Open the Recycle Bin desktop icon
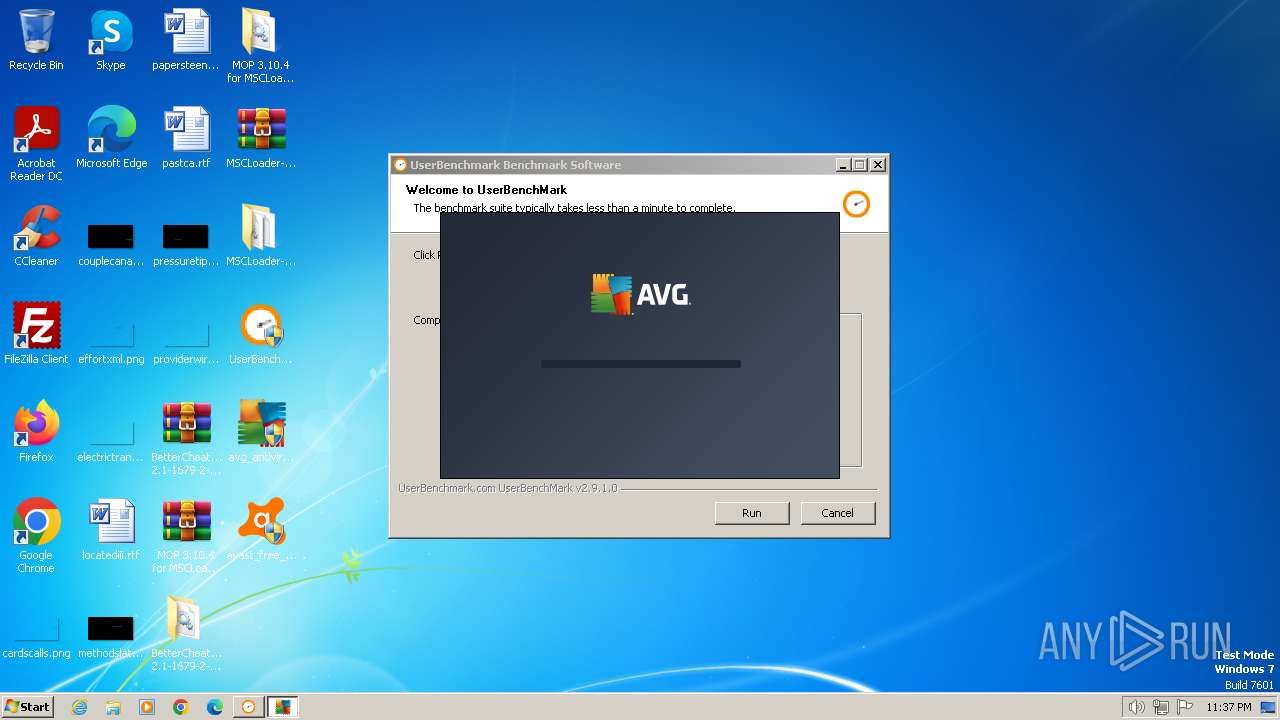This screenshot has height=720, width=1280. click(36, 40)
